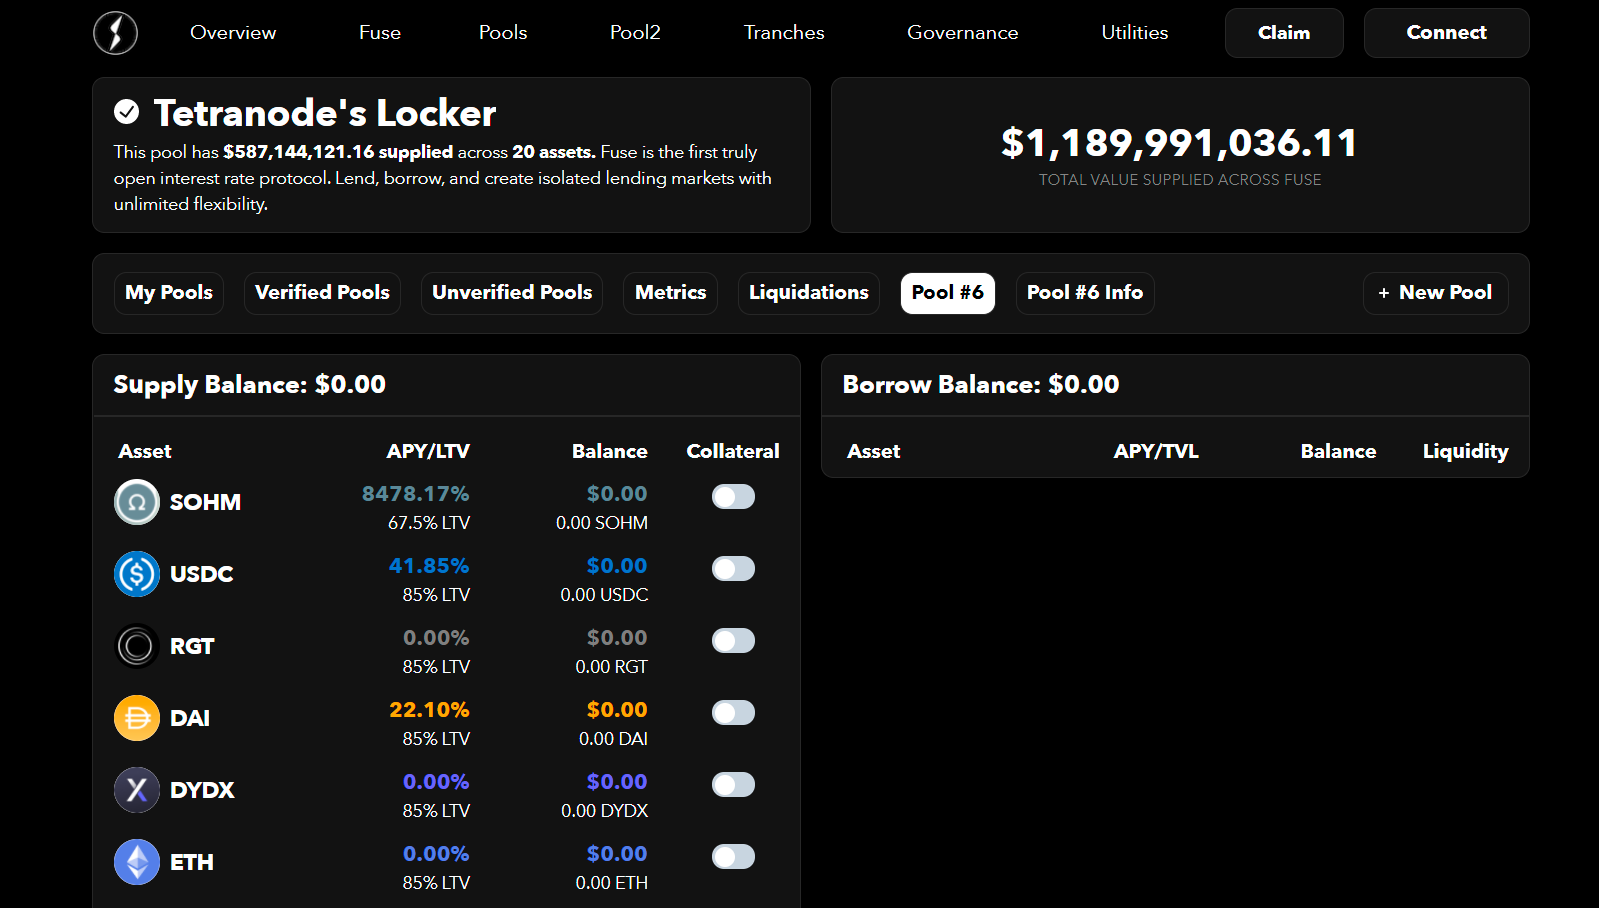
Task: Click the 8478.17% SOHM APY value
Action: (x=415, y=494)
